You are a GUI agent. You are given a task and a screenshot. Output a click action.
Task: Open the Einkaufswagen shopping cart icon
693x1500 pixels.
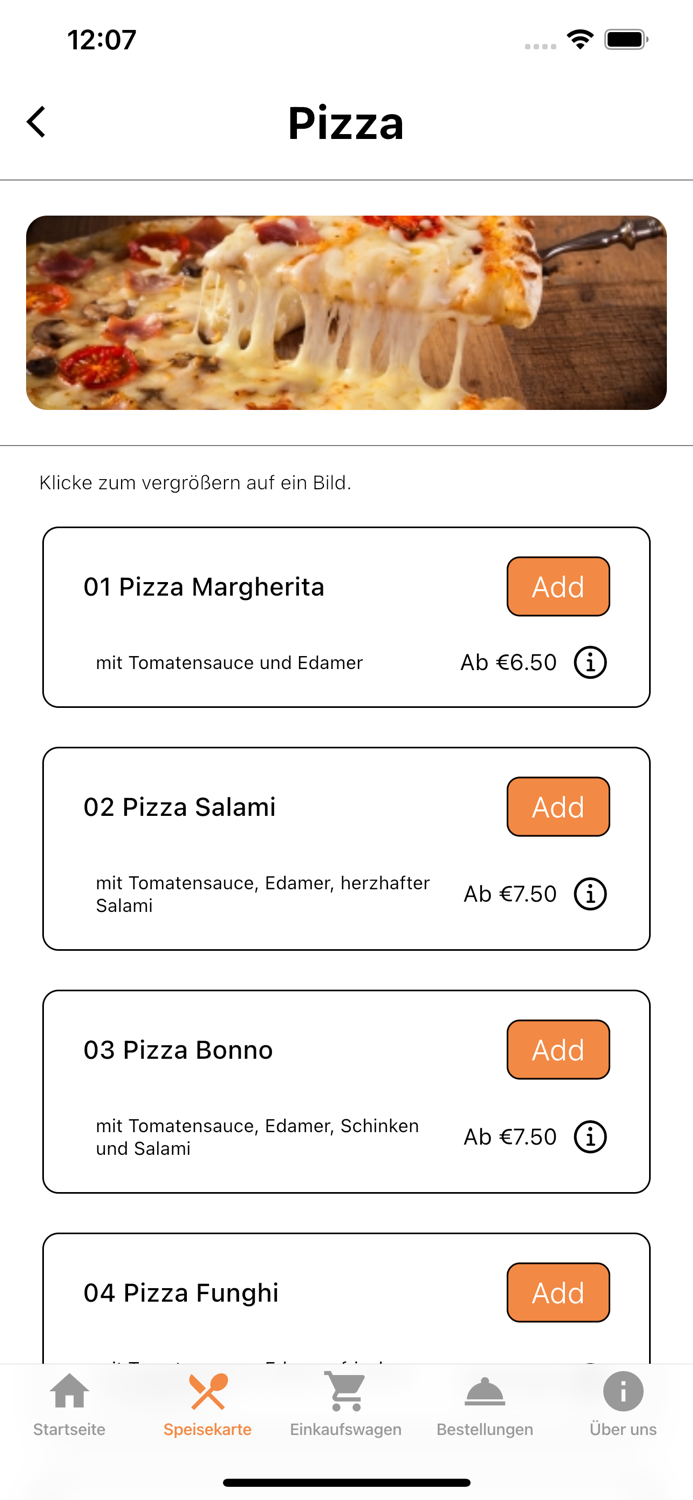[344, 1391]
